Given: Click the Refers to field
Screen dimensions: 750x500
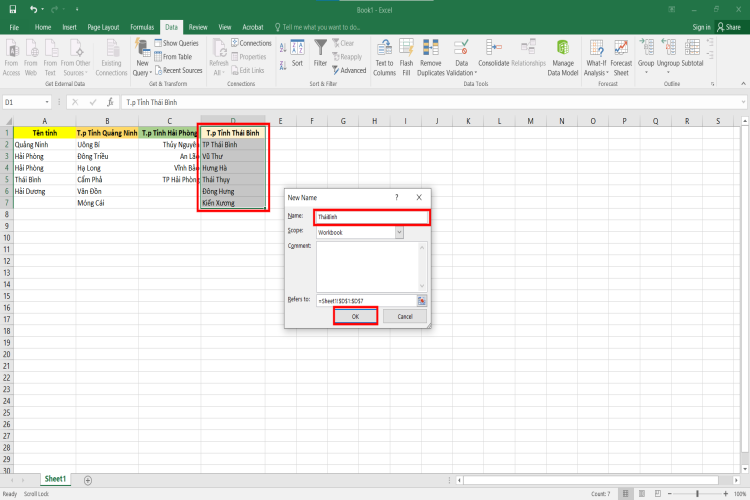Looking at the screenshot, I should [366, 301].
